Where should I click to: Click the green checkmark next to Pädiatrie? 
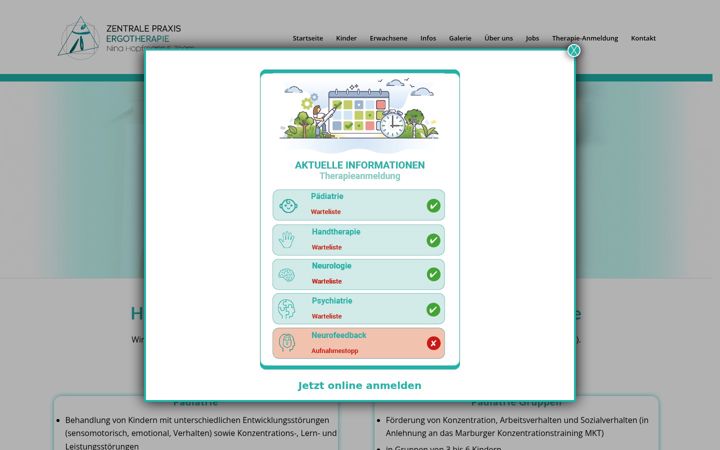tap(433, 206)
